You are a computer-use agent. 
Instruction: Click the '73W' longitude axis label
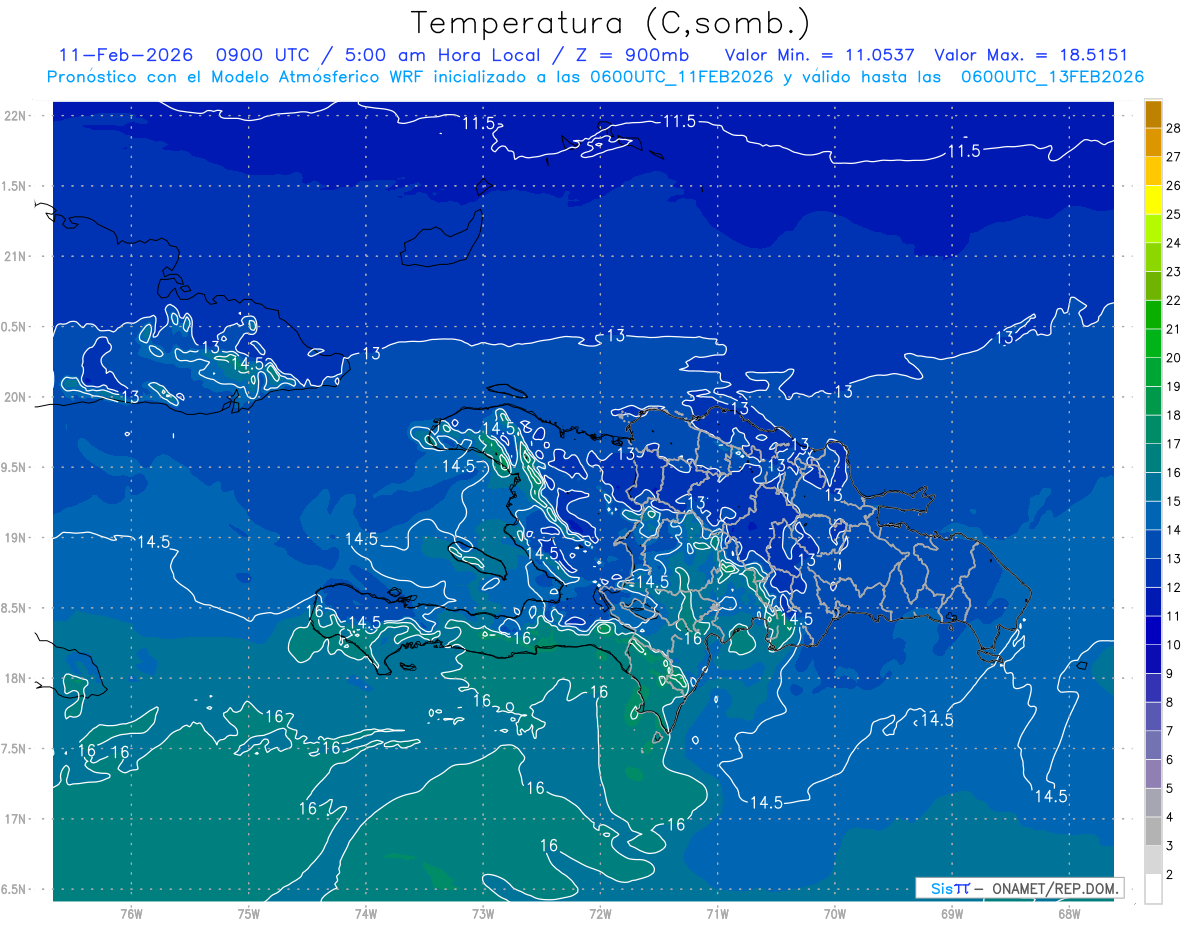[483, 913]
